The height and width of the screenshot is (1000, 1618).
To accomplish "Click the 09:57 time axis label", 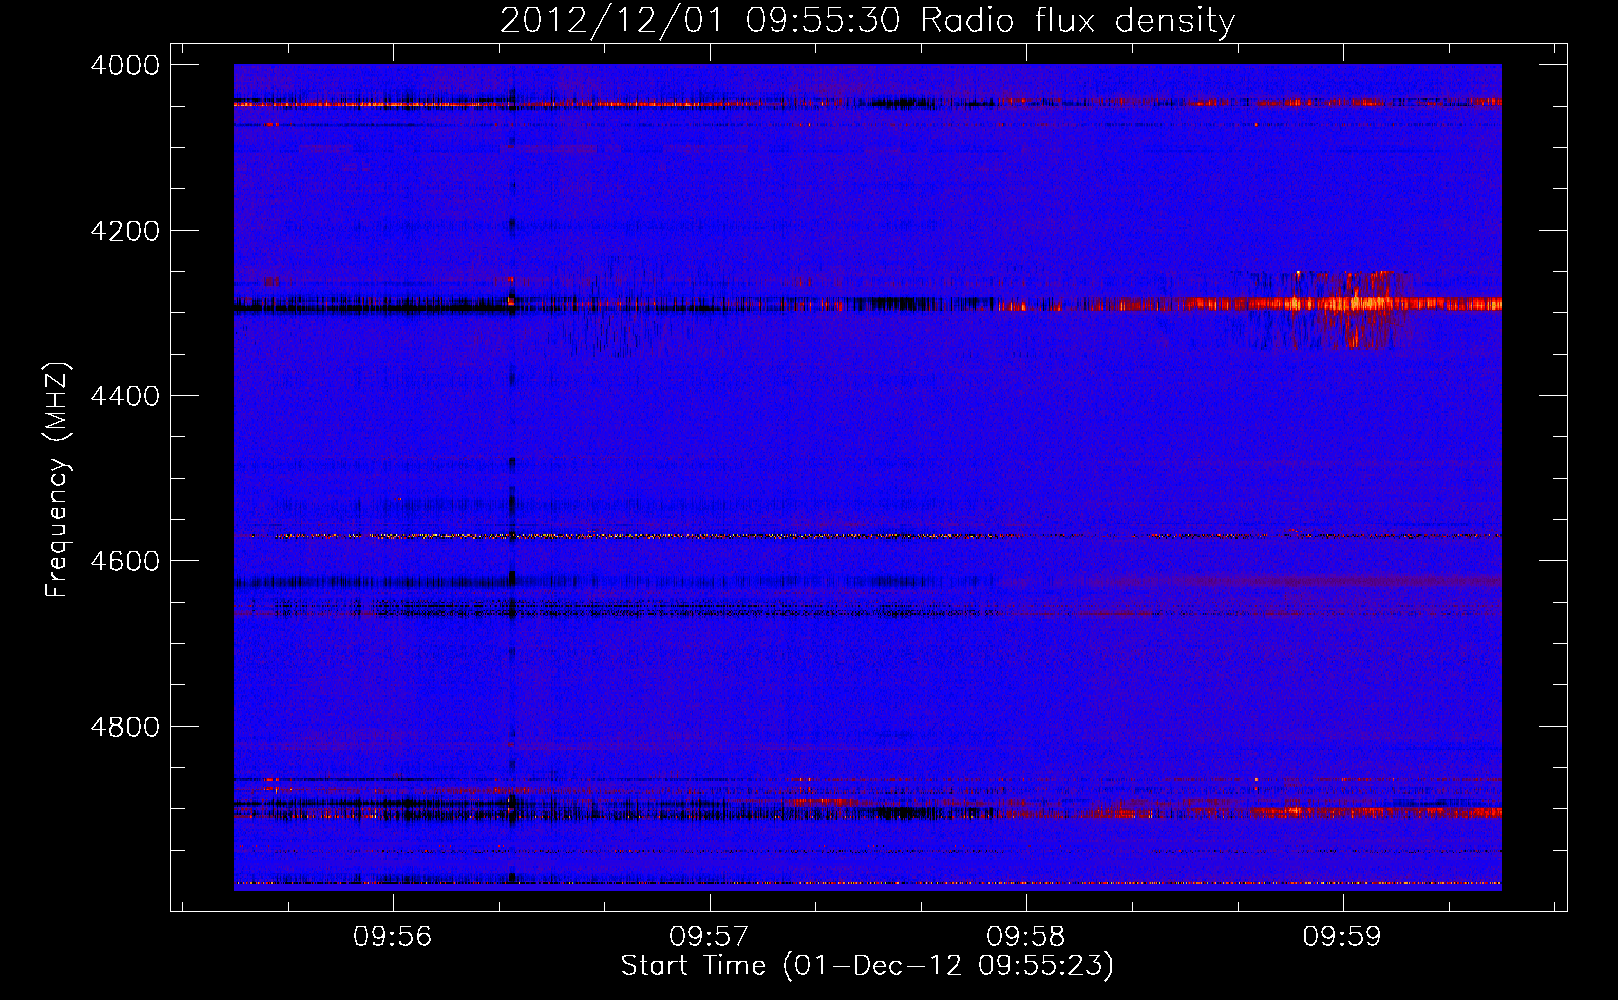I will click(x=709, y=937).
